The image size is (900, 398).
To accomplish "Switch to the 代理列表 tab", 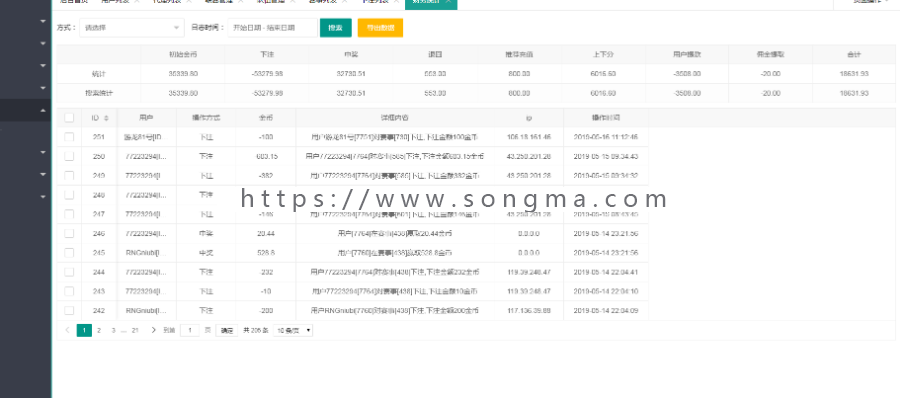I will pyautogui.click(x=168, y=2).
